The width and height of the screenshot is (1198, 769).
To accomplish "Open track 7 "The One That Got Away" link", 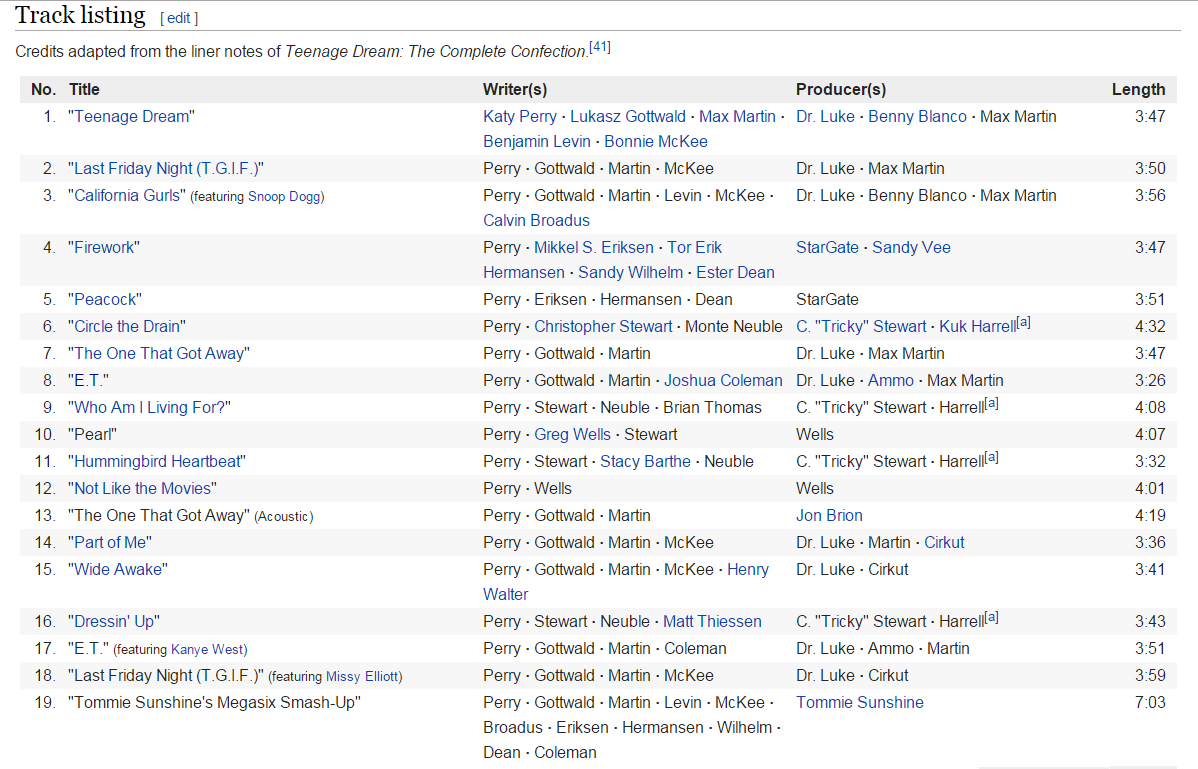I will (159, 354).
